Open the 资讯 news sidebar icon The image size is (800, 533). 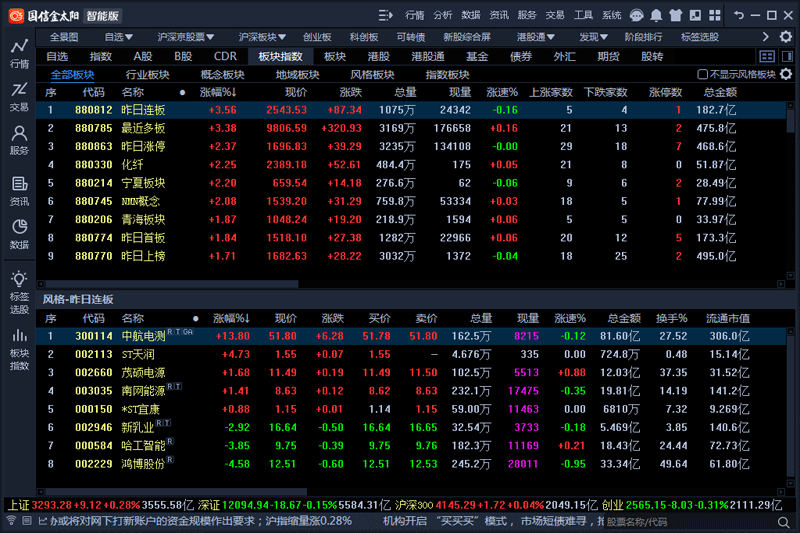click(x=19, y=190)
